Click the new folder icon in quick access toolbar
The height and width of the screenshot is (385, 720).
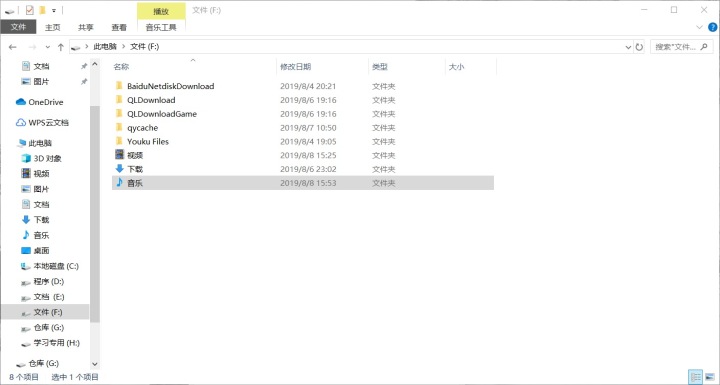tap(42, 10)
